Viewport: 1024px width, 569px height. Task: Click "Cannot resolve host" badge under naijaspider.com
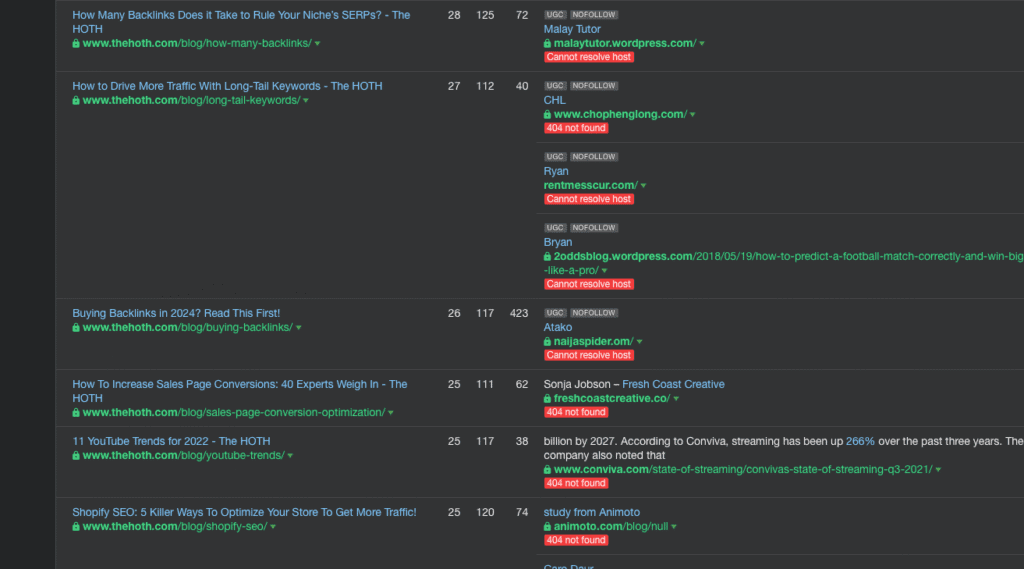pos(588,355)
